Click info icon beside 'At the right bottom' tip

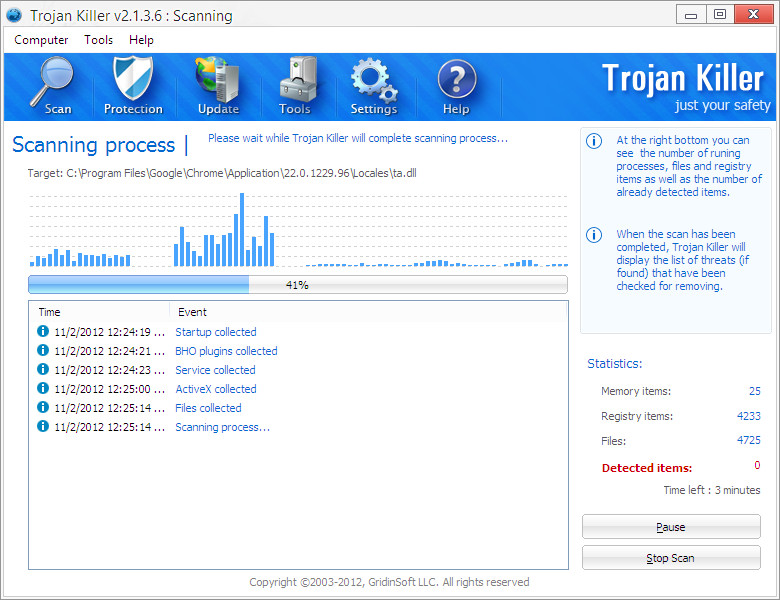594,141
